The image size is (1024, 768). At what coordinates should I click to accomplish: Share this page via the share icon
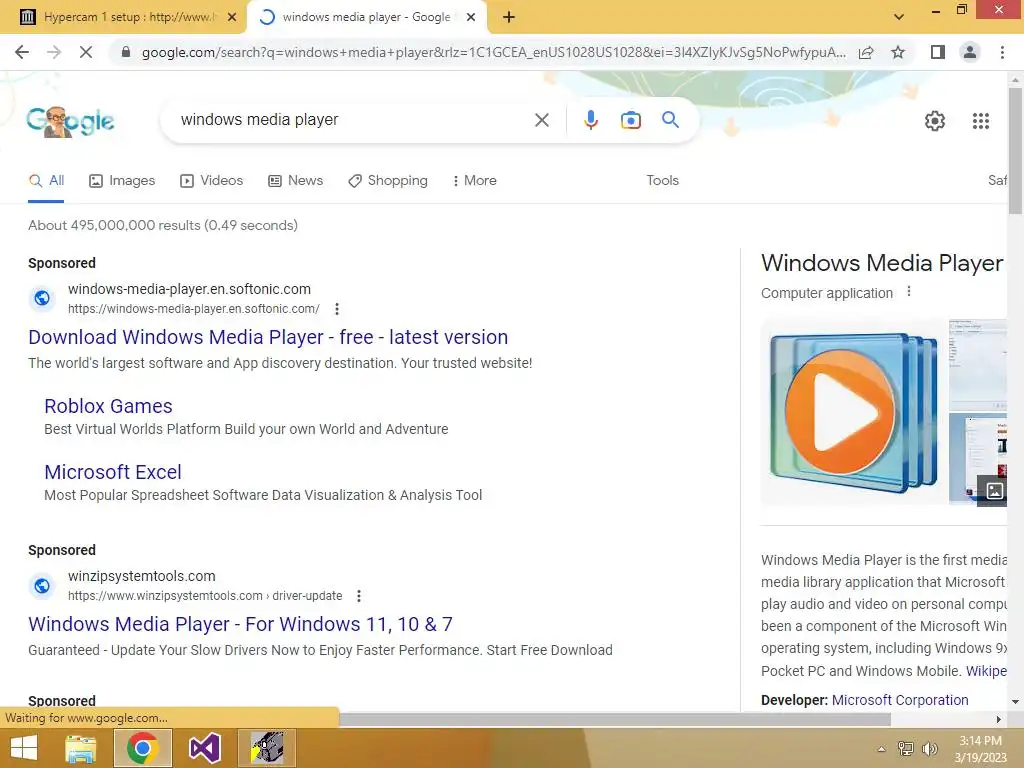(866, 52)
